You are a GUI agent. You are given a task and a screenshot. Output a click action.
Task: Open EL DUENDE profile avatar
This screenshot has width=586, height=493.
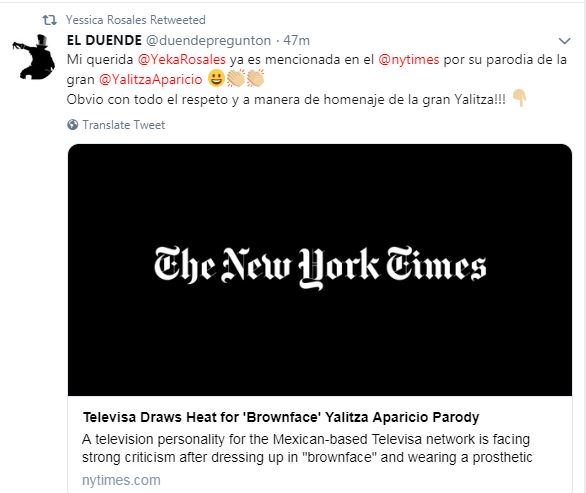[34, 56]
